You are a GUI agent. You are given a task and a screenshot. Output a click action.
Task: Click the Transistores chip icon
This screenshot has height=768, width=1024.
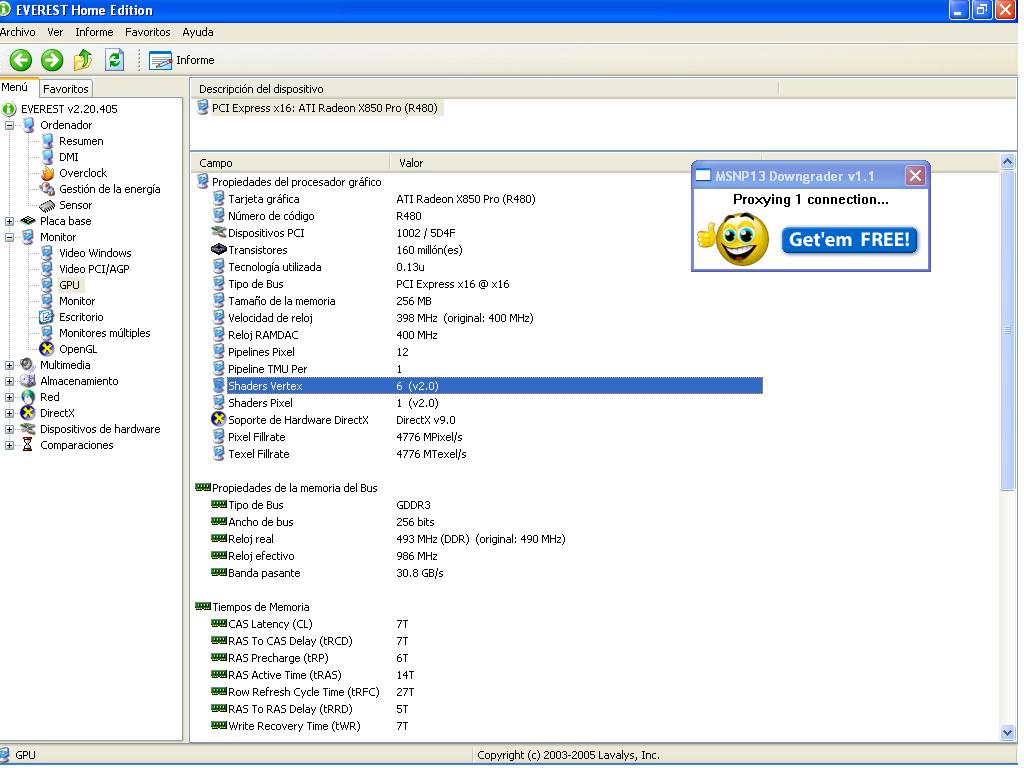pos(218,249)
